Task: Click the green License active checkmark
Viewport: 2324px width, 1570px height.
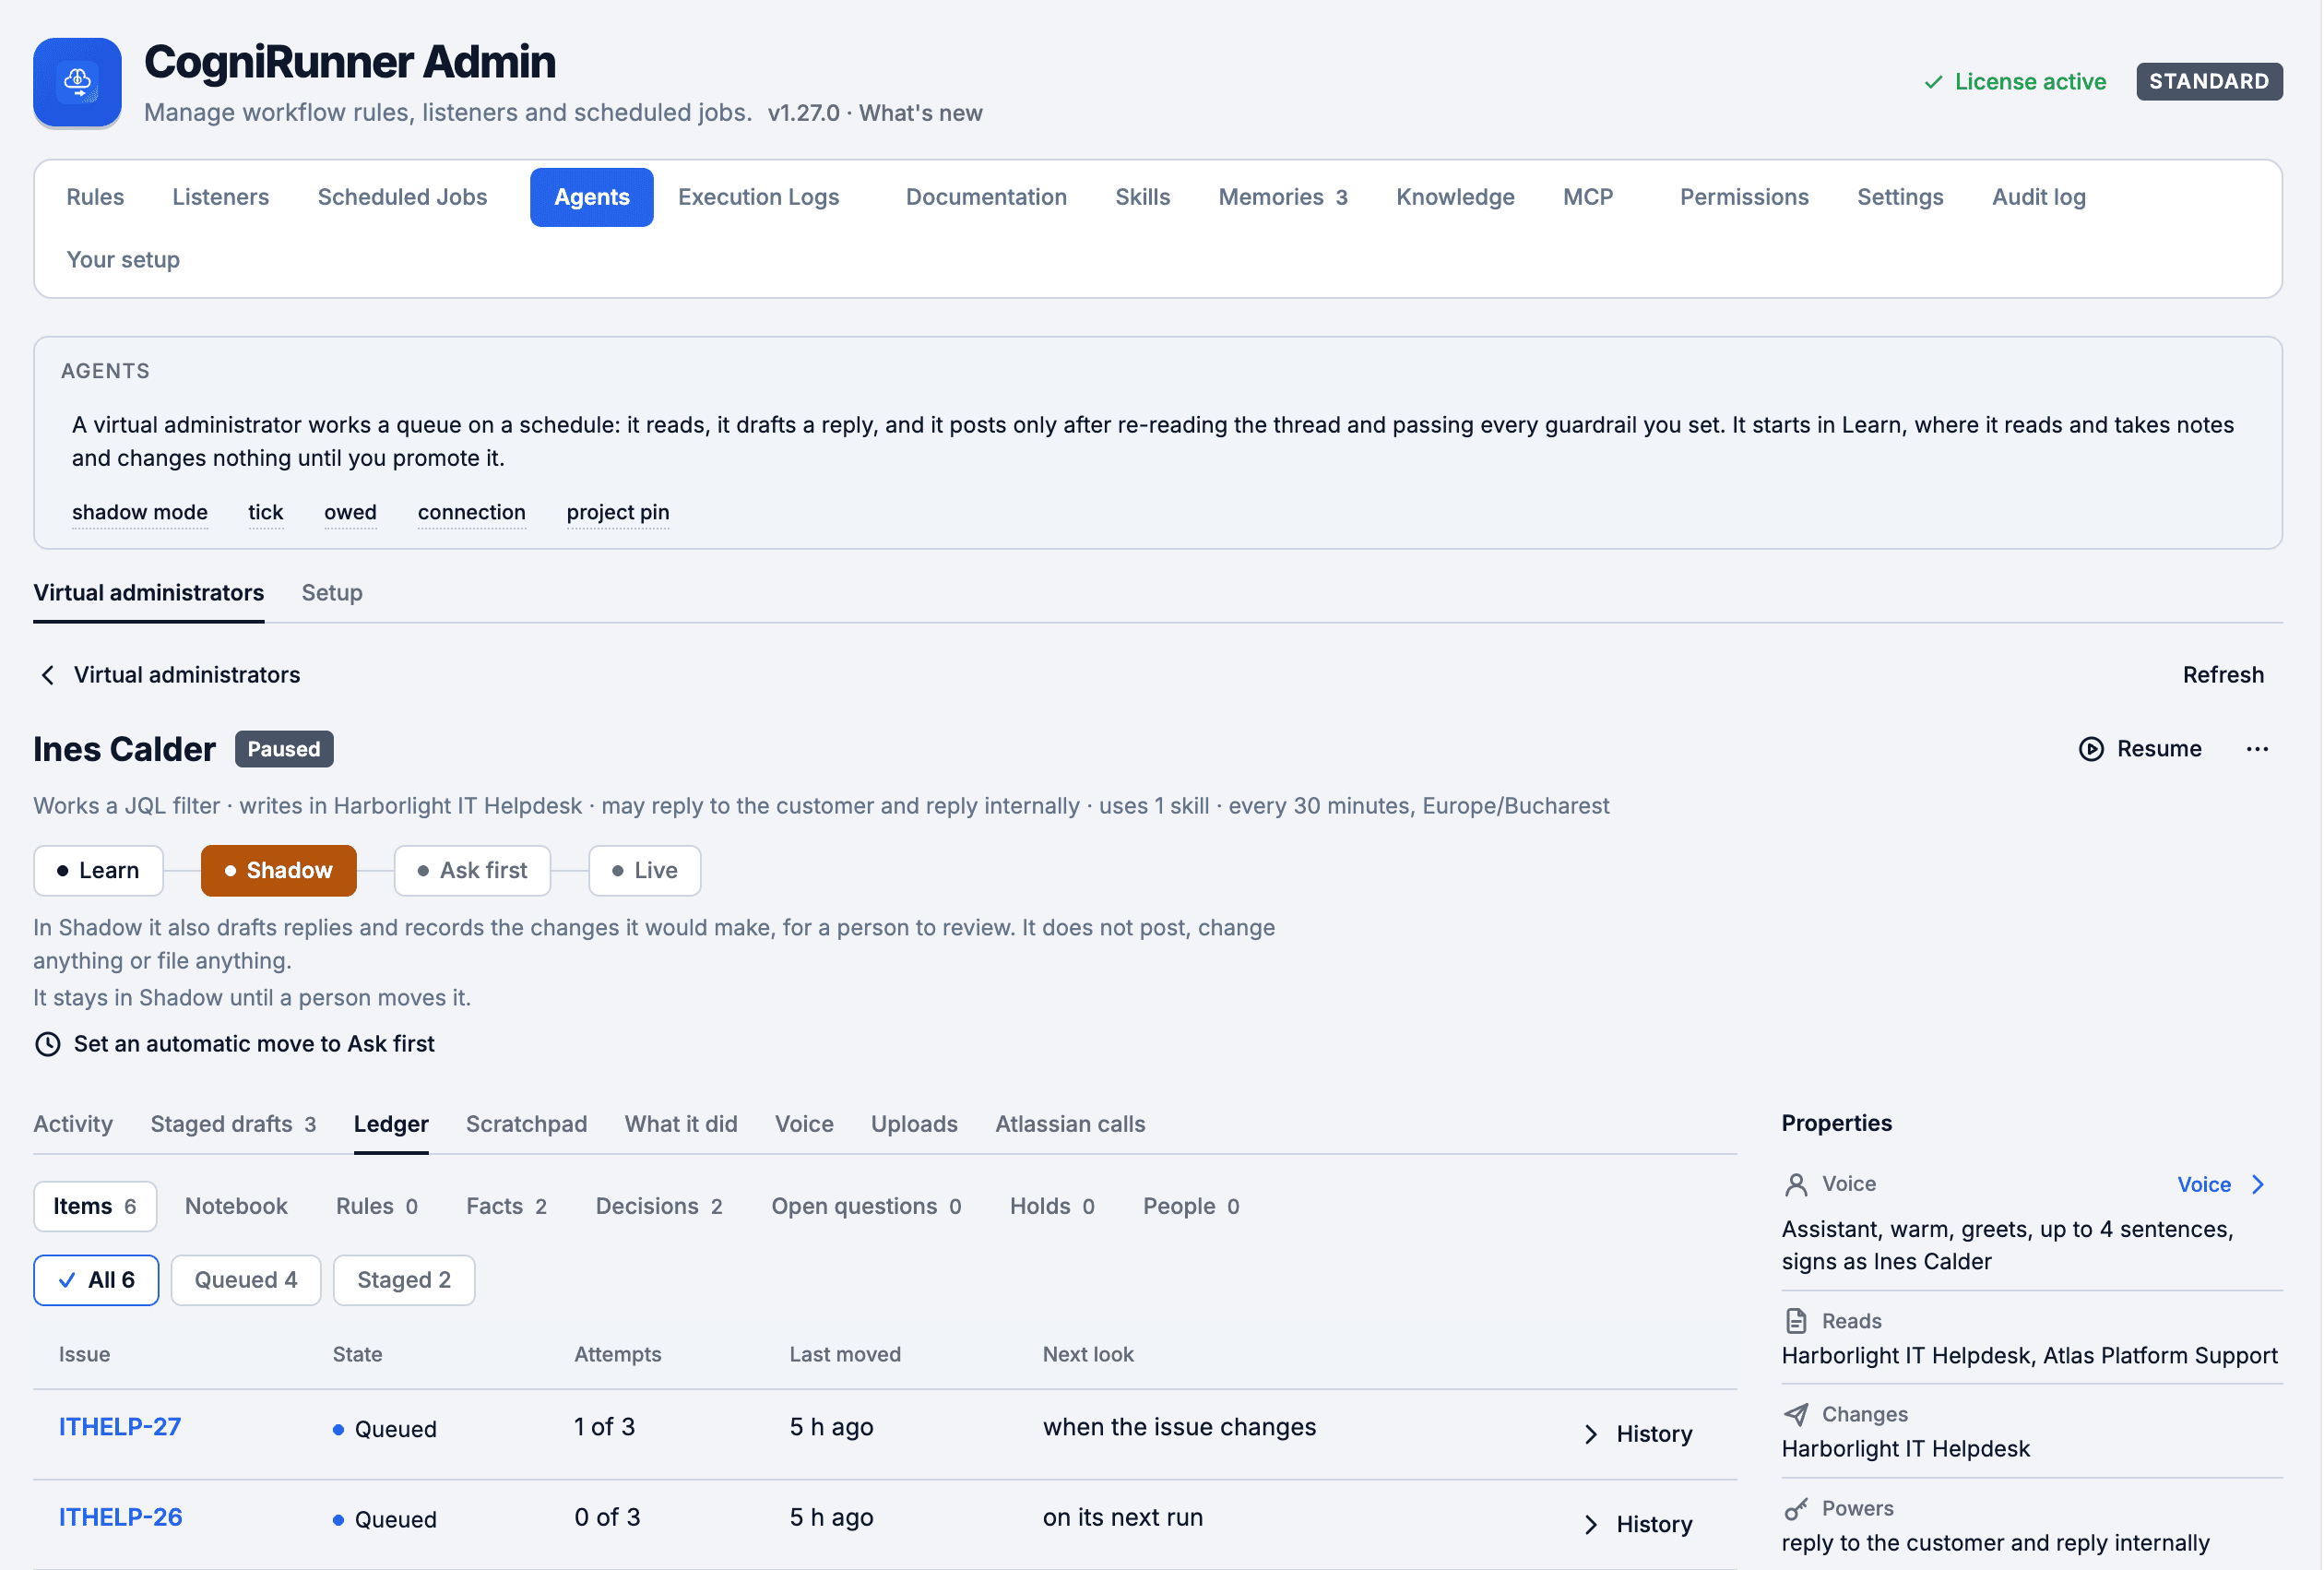Action: pos(1933,82)
